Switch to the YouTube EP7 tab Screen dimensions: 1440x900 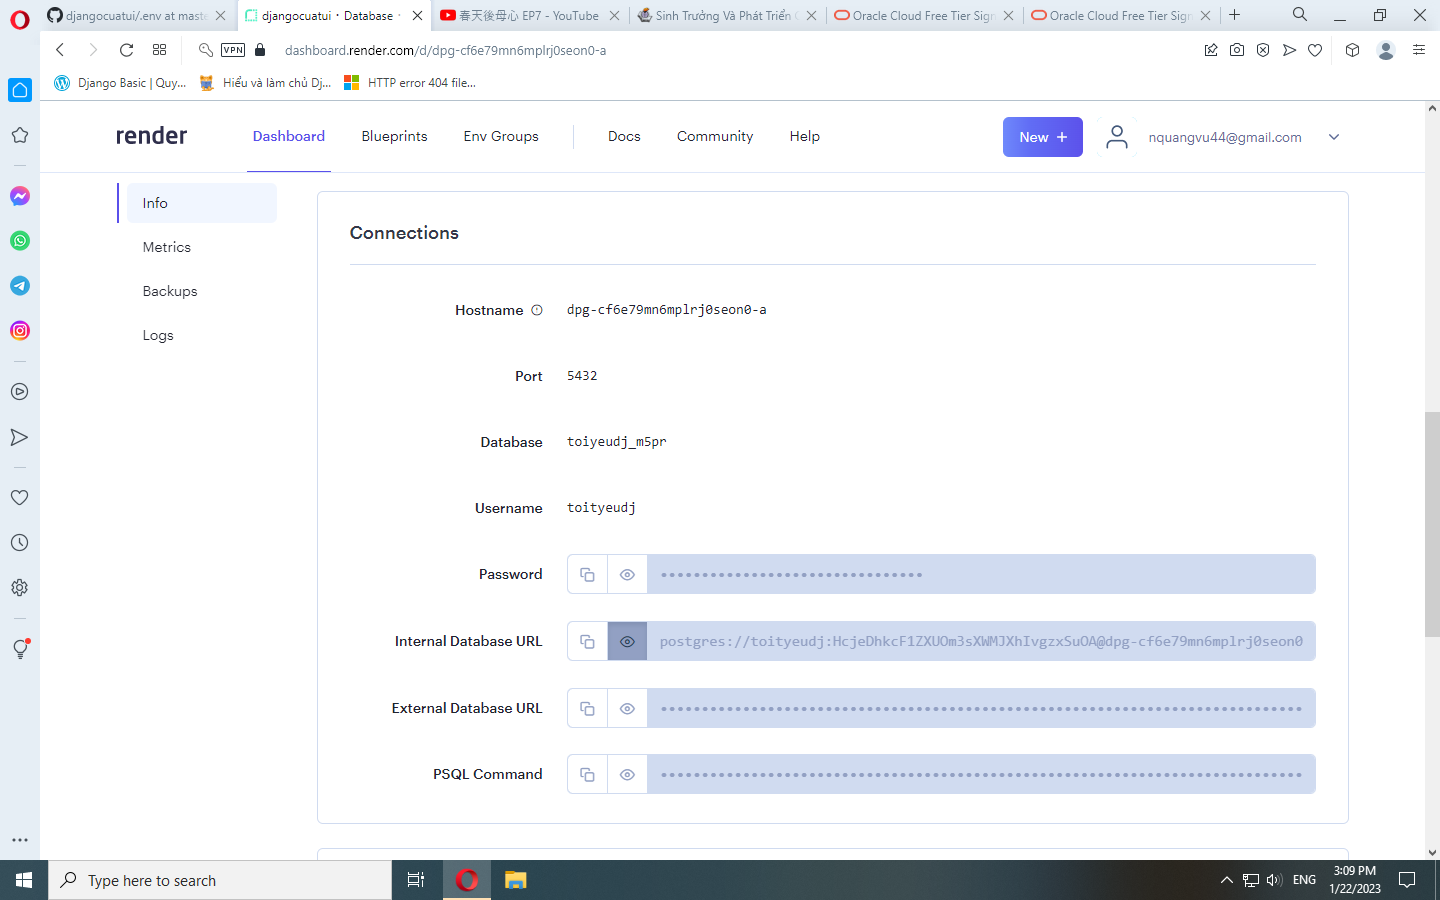pos(531,15)
